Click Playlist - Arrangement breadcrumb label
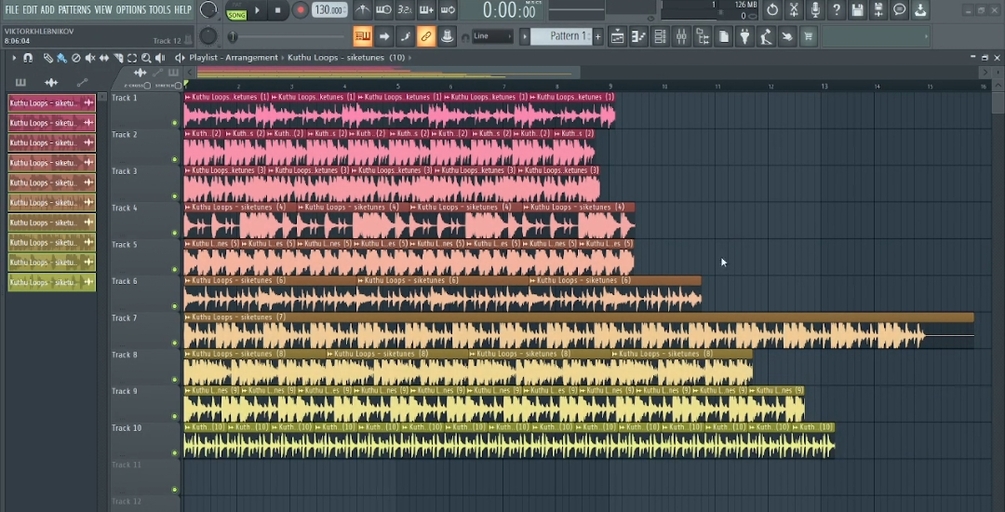The width and height of the screenshot is (1005, 512). (x=233, y=58)
